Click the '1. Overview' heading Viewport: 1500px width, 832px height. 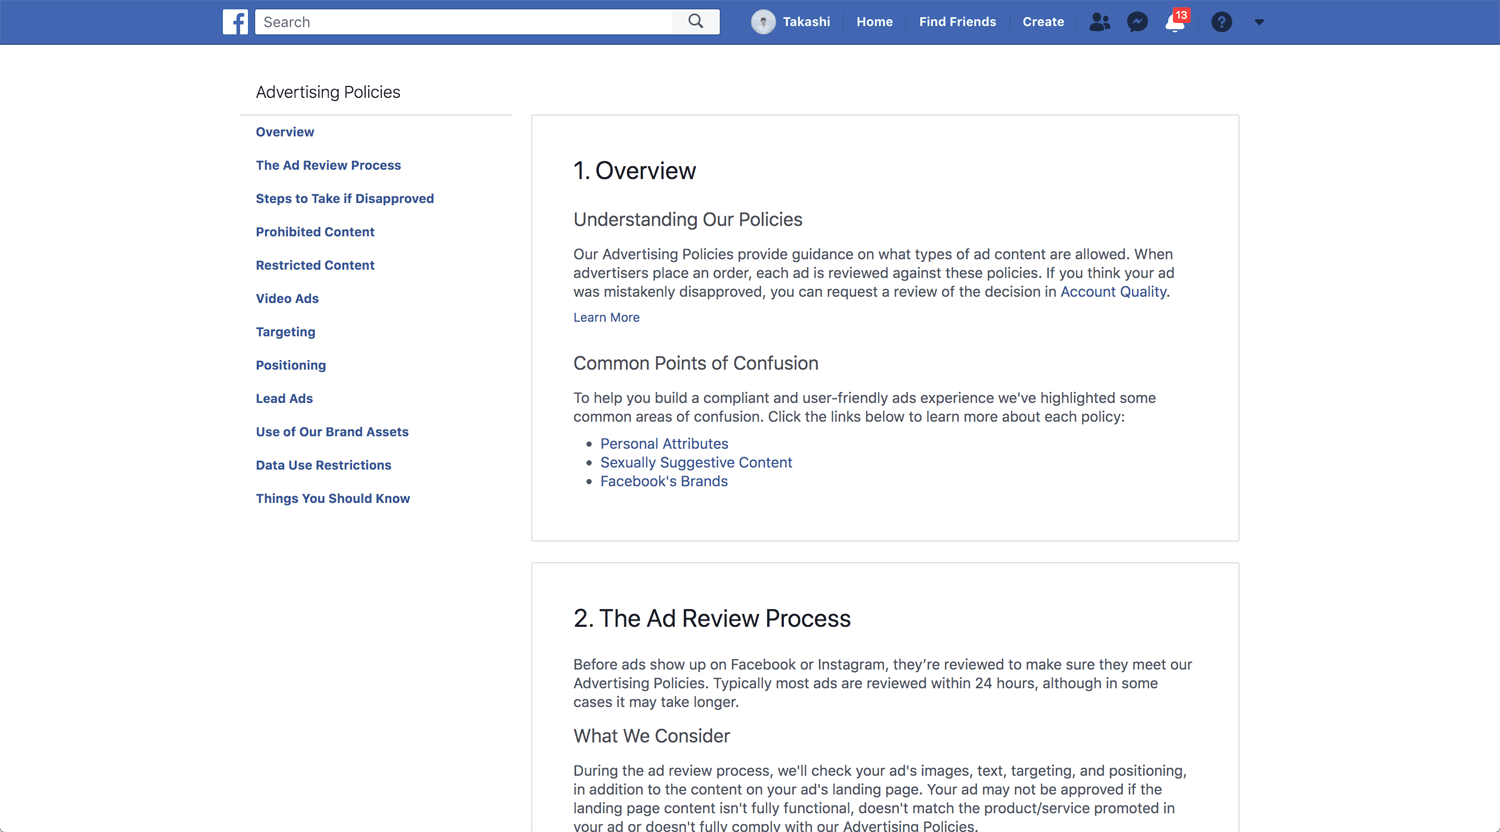[x=635, y=171]
